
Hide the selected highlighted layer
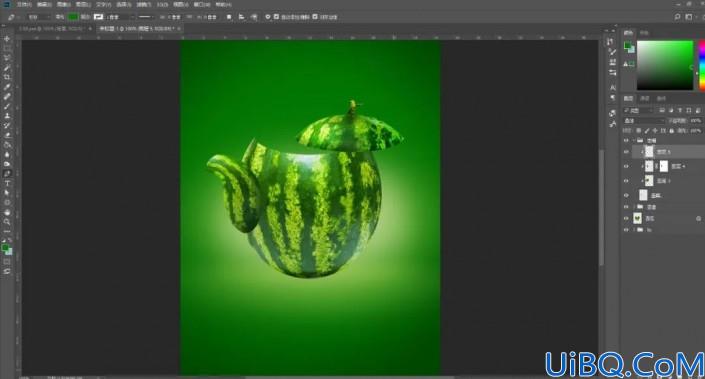[626, 152]
